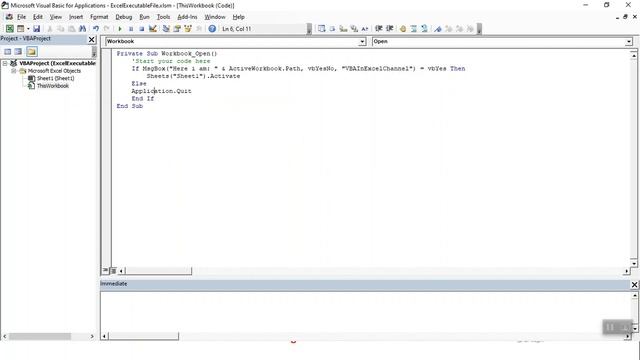Collapse the VBAProject tree node

coord(5,63)
